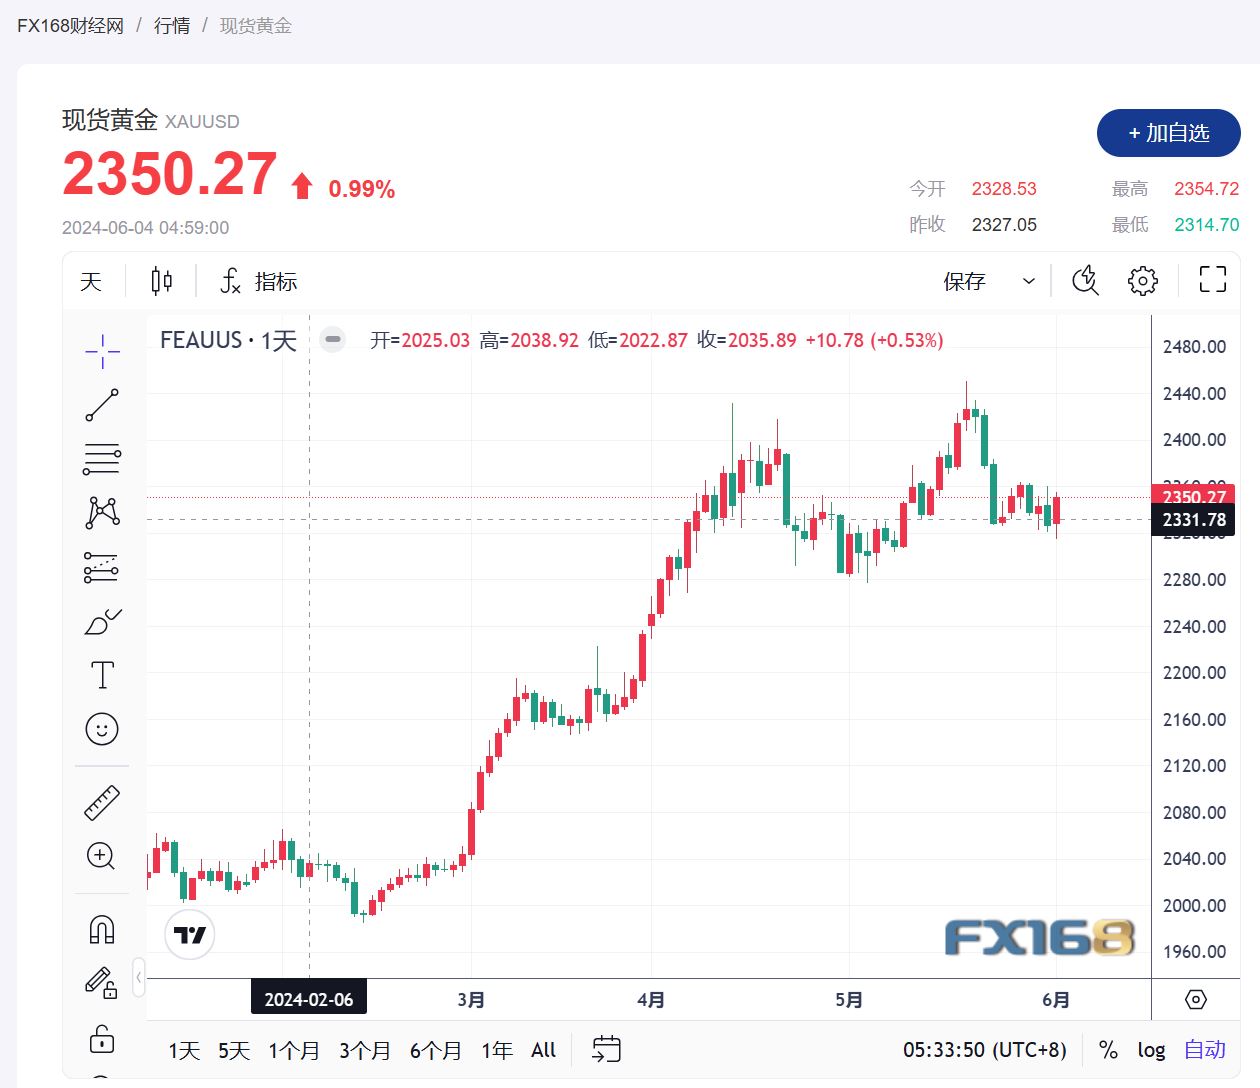Image resolution: width=1260 pixels, height=1088 pixels.
Task: Select the ruler measure tool
Action: click(102, 802)
